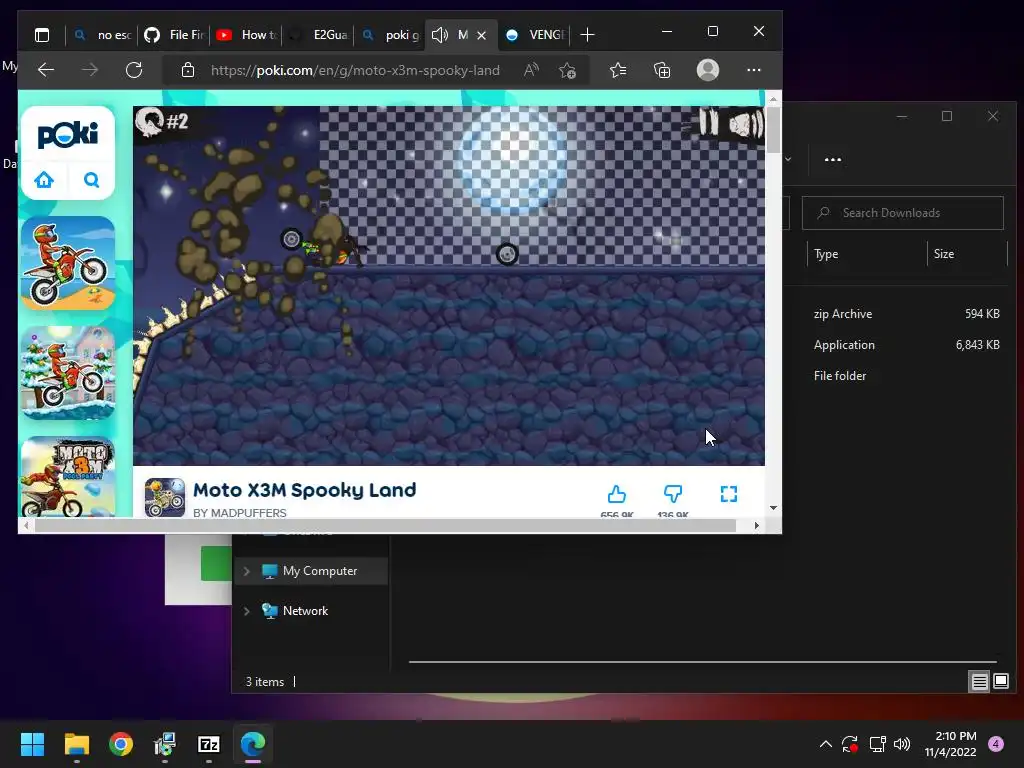This screenshot has height=768, width=1024.
Task: Refresh the poki.com page
Action: [134, 70]
